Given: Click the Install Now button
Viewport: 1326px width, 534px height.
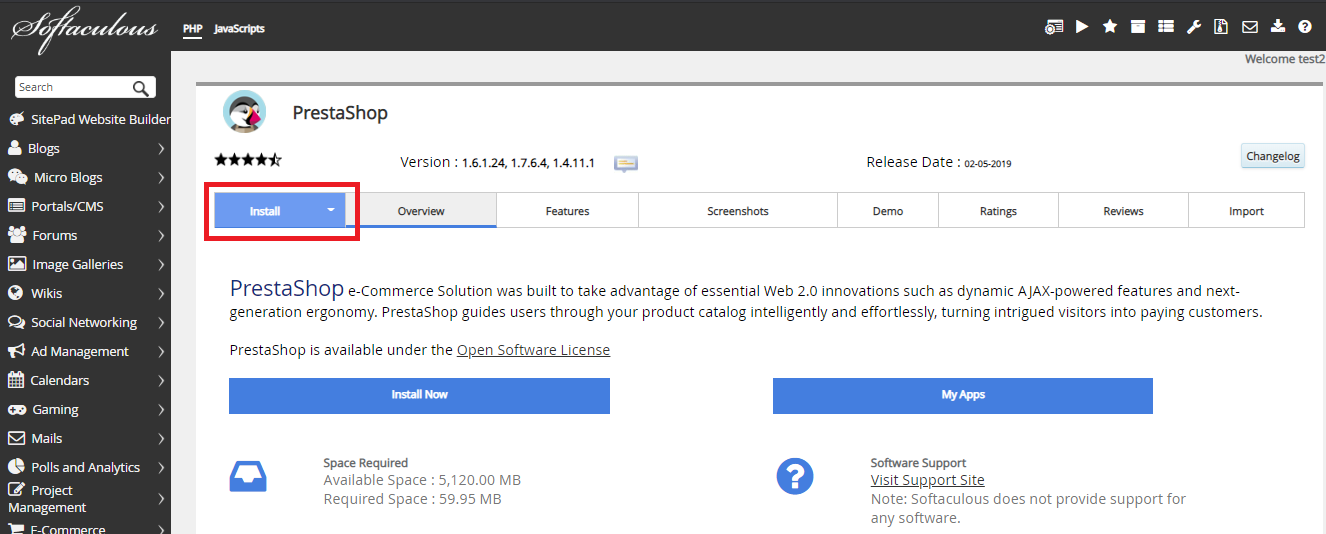Looking at the screenshot, I should pos(419,395).
